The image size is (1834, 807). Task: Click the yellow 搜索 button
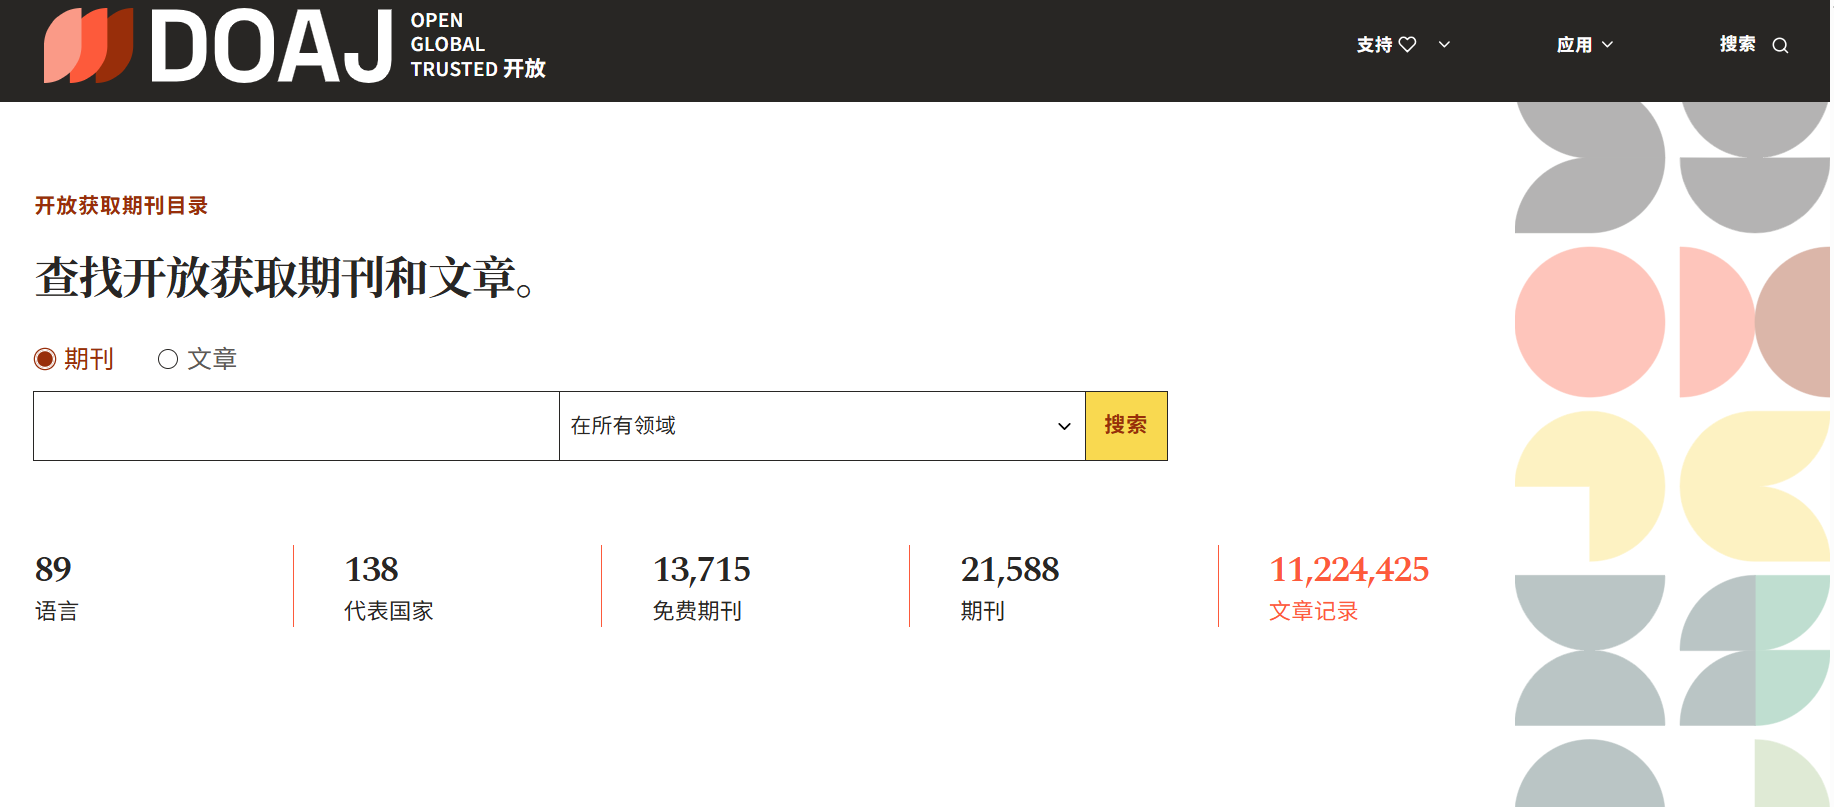[x=1126, y=426]
